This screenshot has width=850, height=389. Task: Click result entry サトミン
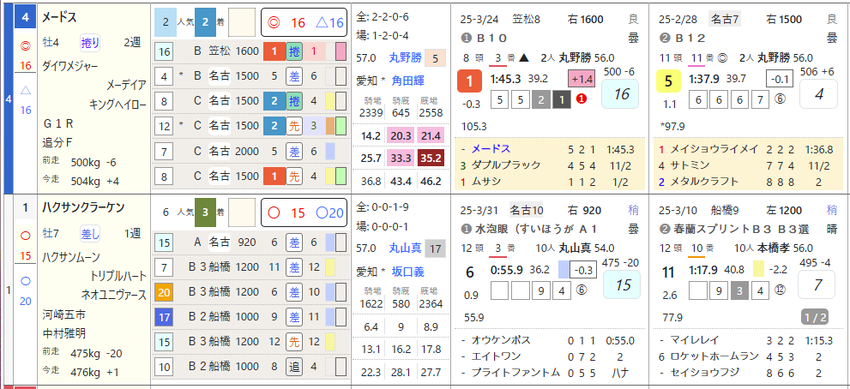[x=688, y=165]
